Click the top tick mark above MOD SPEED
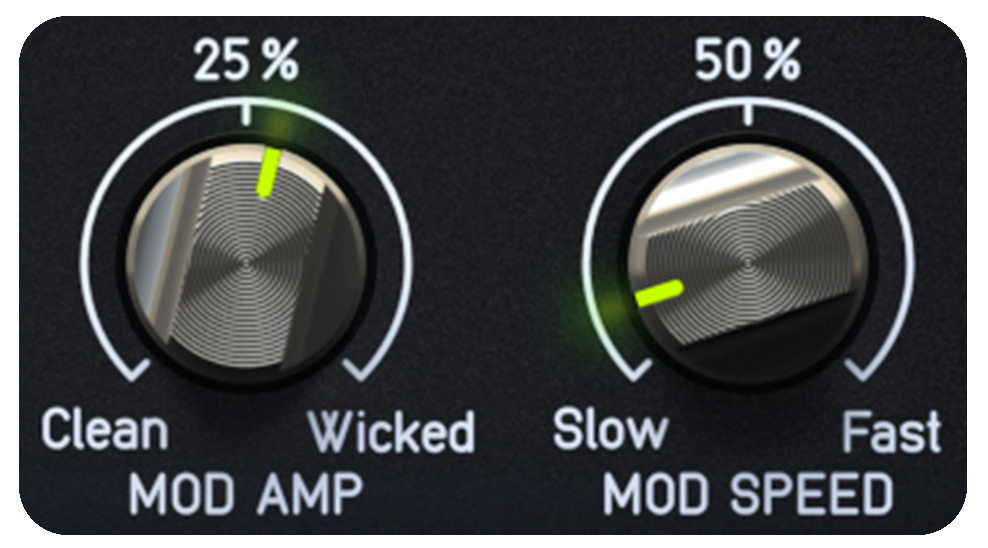 [747, 111]
